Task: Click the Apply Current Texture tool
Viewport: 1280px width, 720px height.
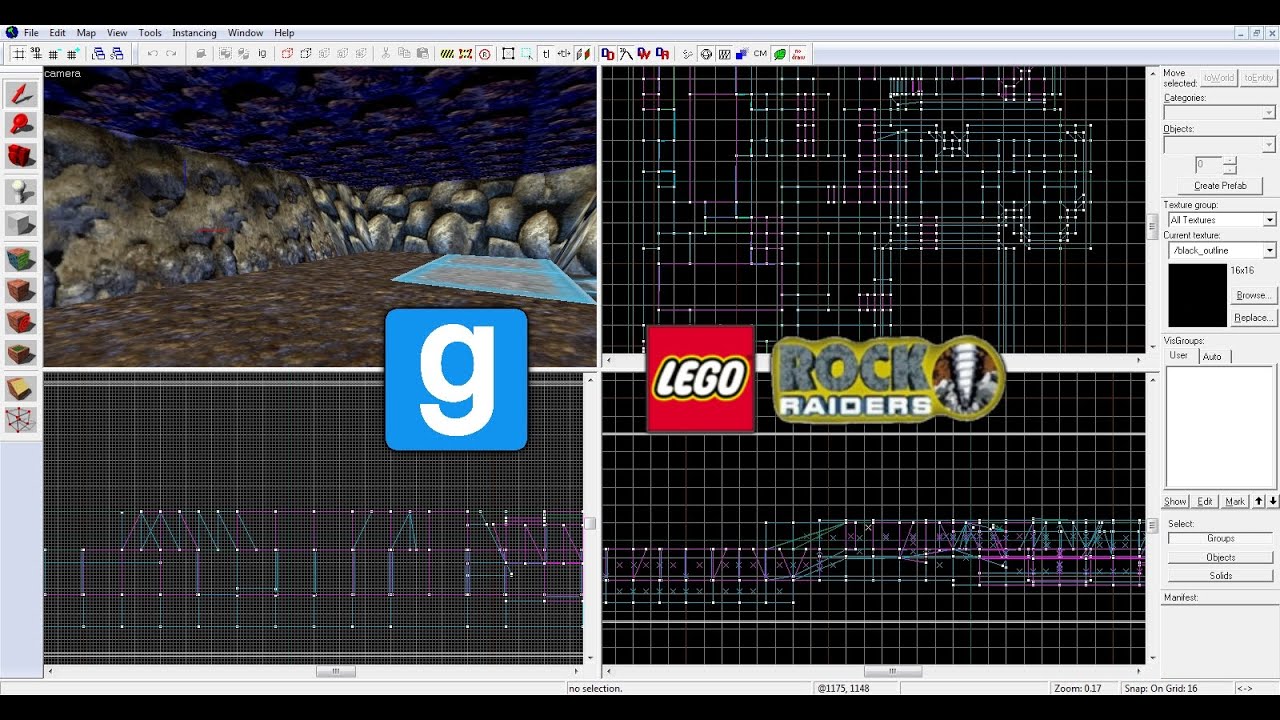Action: [21, 290]
